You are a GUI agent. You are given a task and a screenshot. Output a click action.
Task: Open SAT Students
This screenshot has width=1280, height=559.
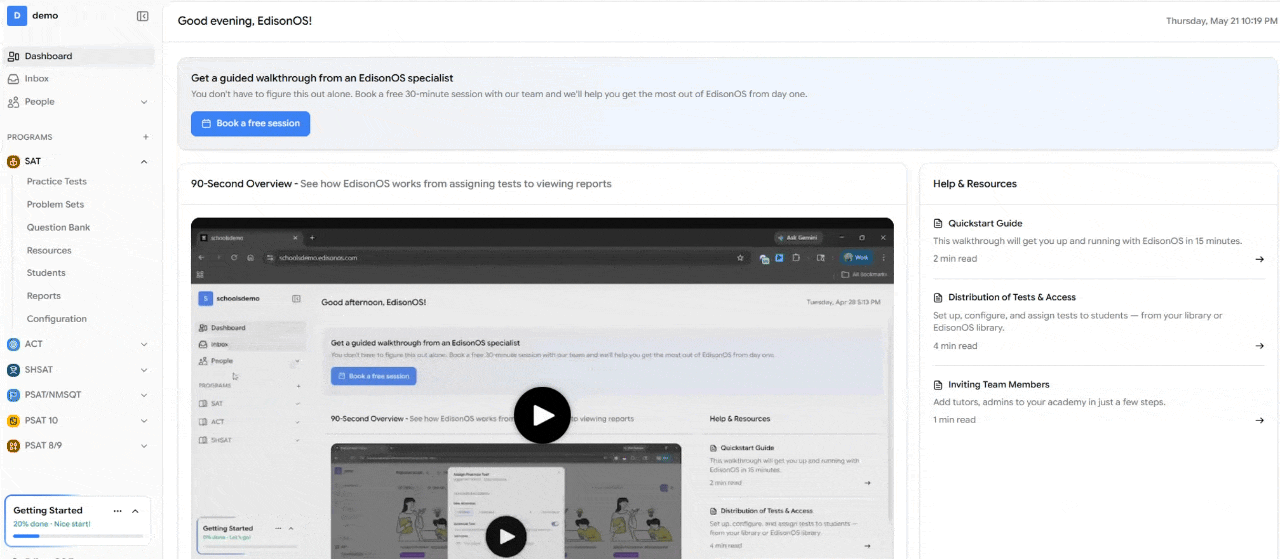click(x=46, y=273)
